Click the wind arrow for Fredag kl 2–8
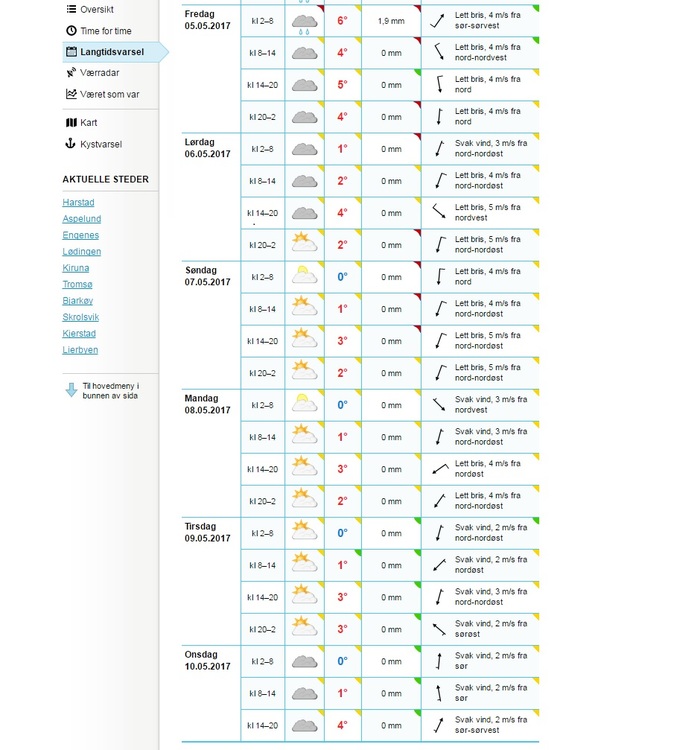 pos(438,21)
